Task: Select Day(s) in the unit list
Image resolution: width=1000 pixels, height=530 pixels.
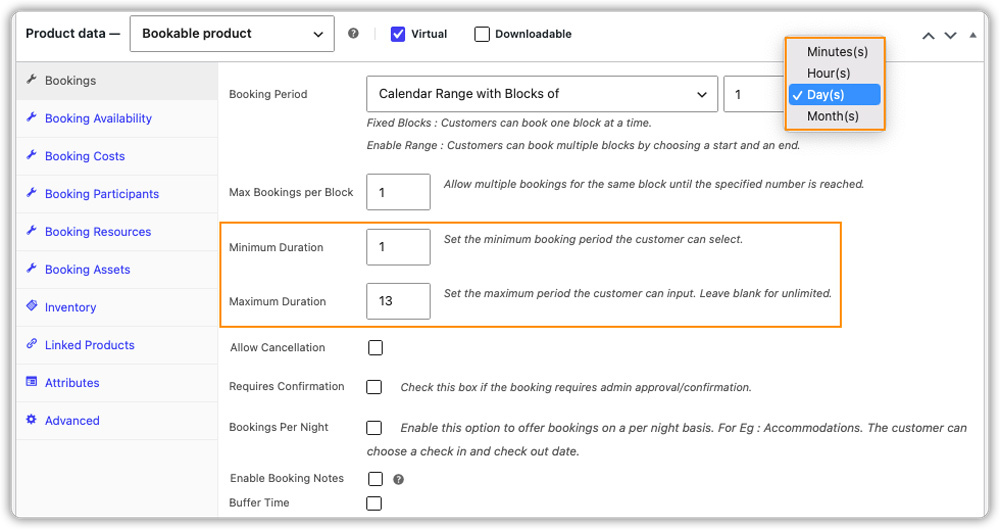Action: point(835,94)
